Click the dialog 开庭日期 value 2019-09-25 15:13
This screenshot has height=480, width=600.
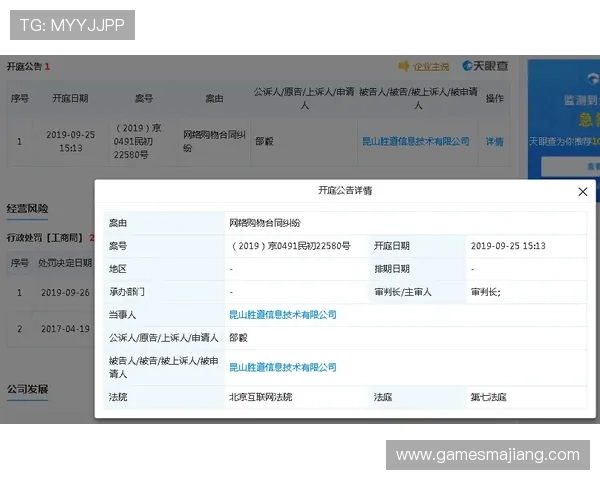click(508, 246)
